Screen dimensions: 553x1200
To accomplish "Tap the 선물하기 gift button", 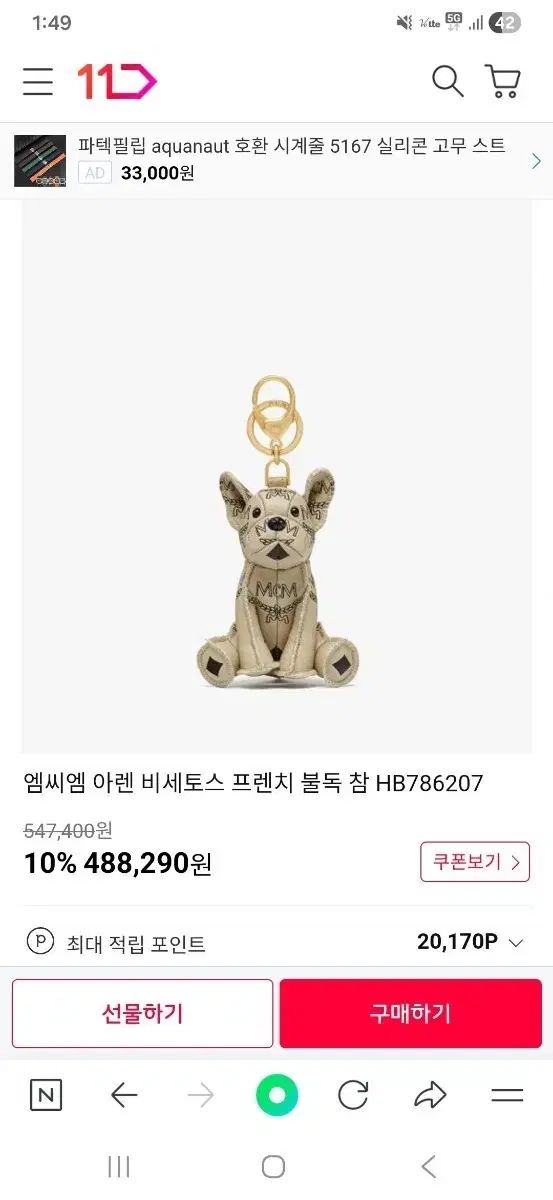I will click(x=142, y=1013).
